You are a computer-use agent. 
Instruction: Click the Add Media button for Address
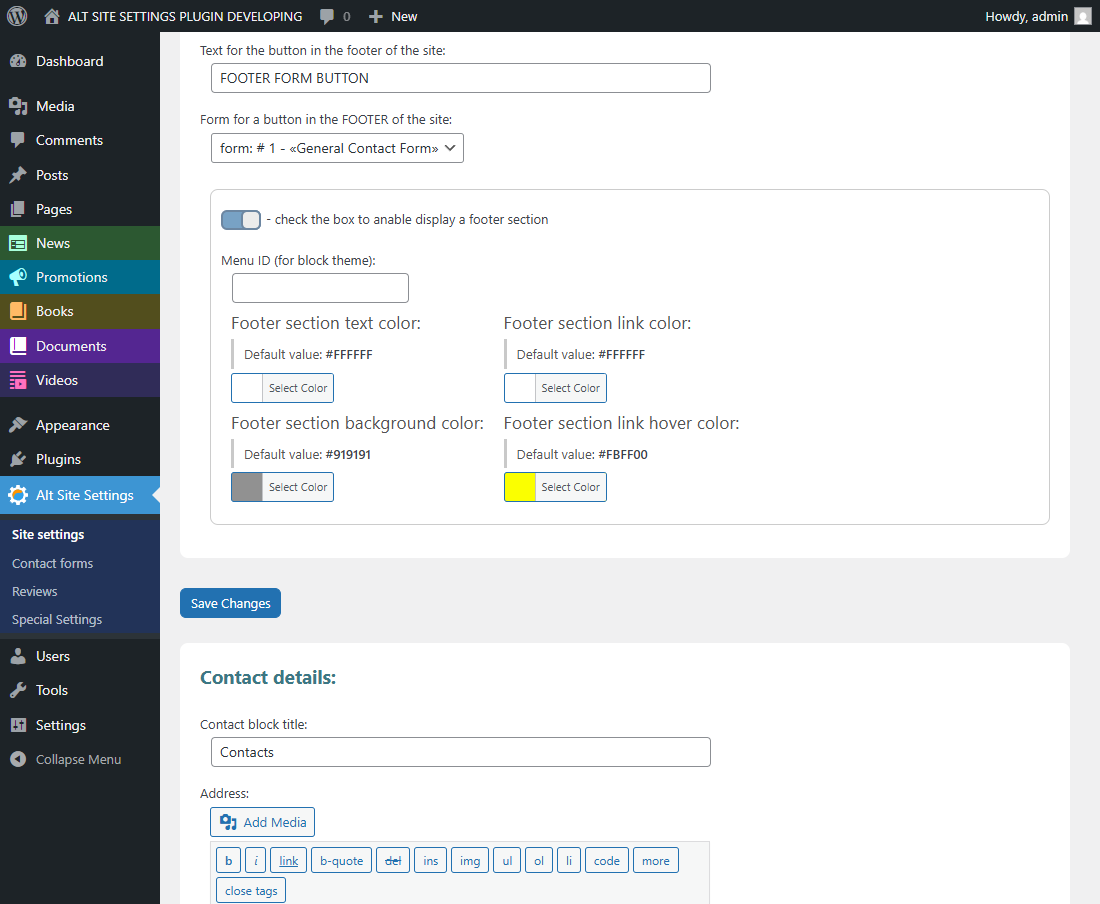pyautogui.click(x=262, y=821)
